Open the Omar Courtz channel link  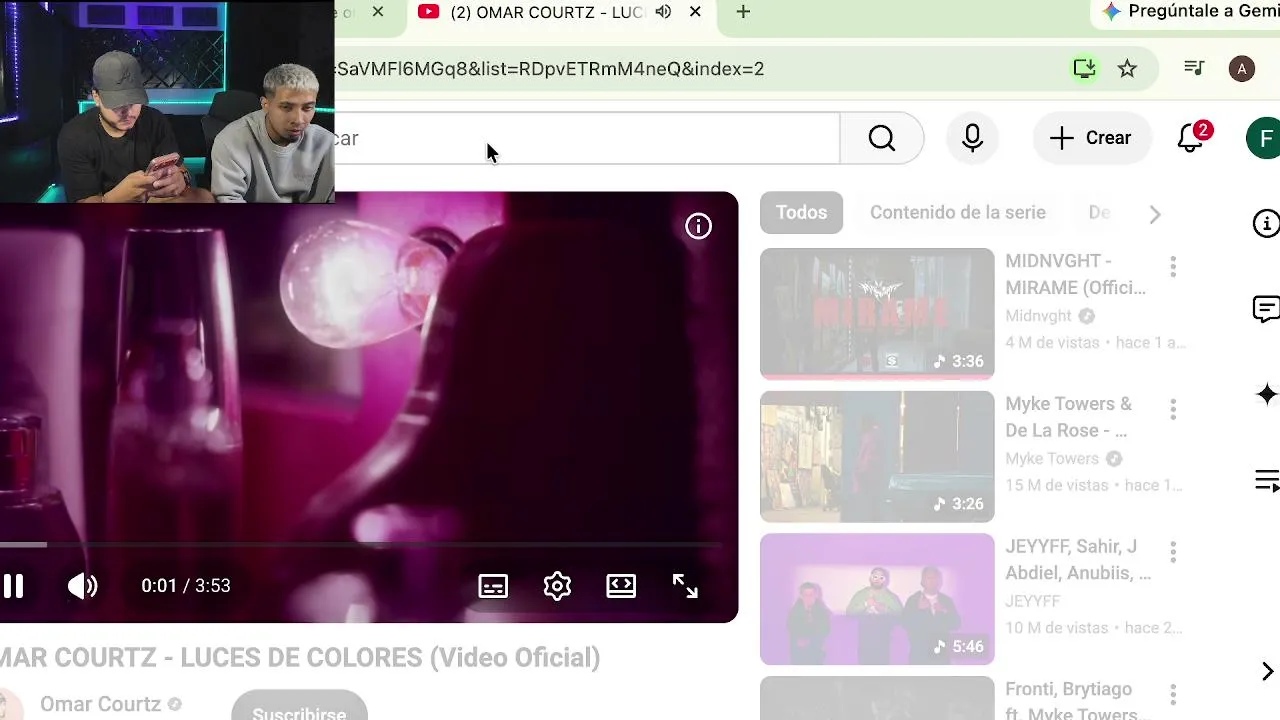100,705
